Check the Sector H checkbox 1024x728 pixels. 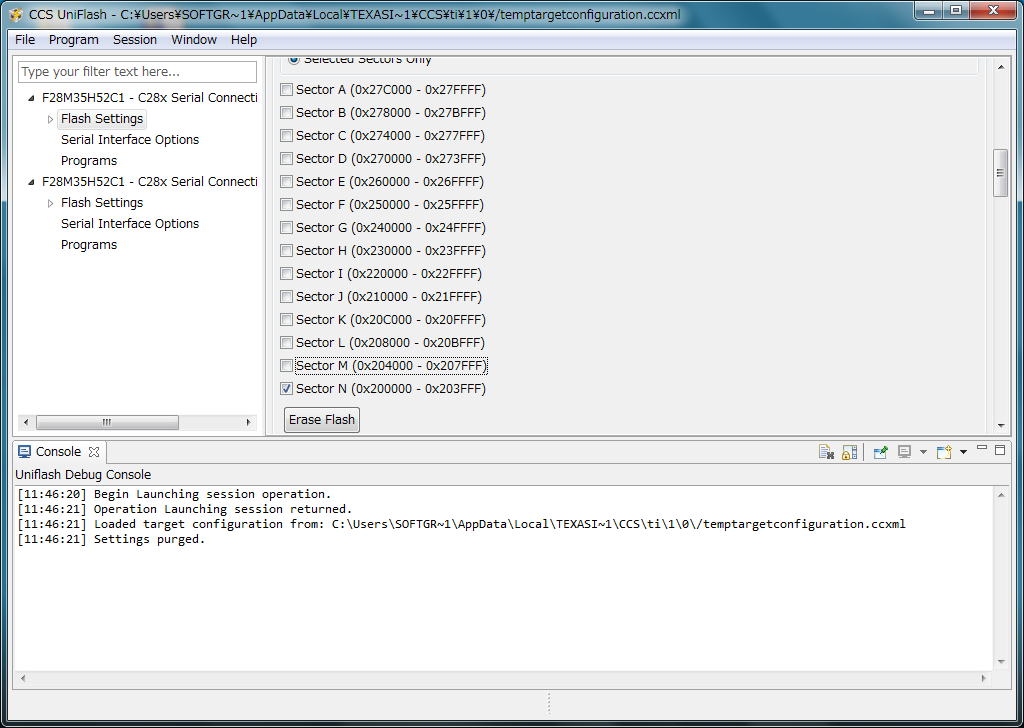286,251
